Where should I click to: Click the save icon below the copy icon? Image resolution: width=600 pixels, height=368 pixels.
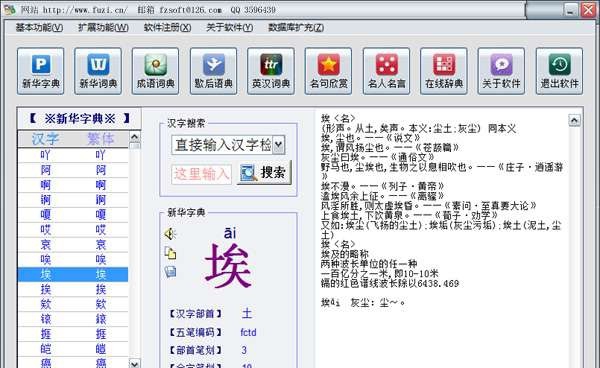click(170, 272)
